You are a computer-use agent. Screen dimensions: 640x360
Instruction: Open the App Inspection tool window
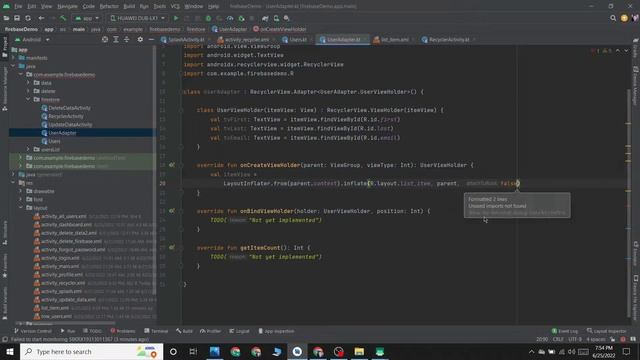pyautogui.click(x=276, y=331)
